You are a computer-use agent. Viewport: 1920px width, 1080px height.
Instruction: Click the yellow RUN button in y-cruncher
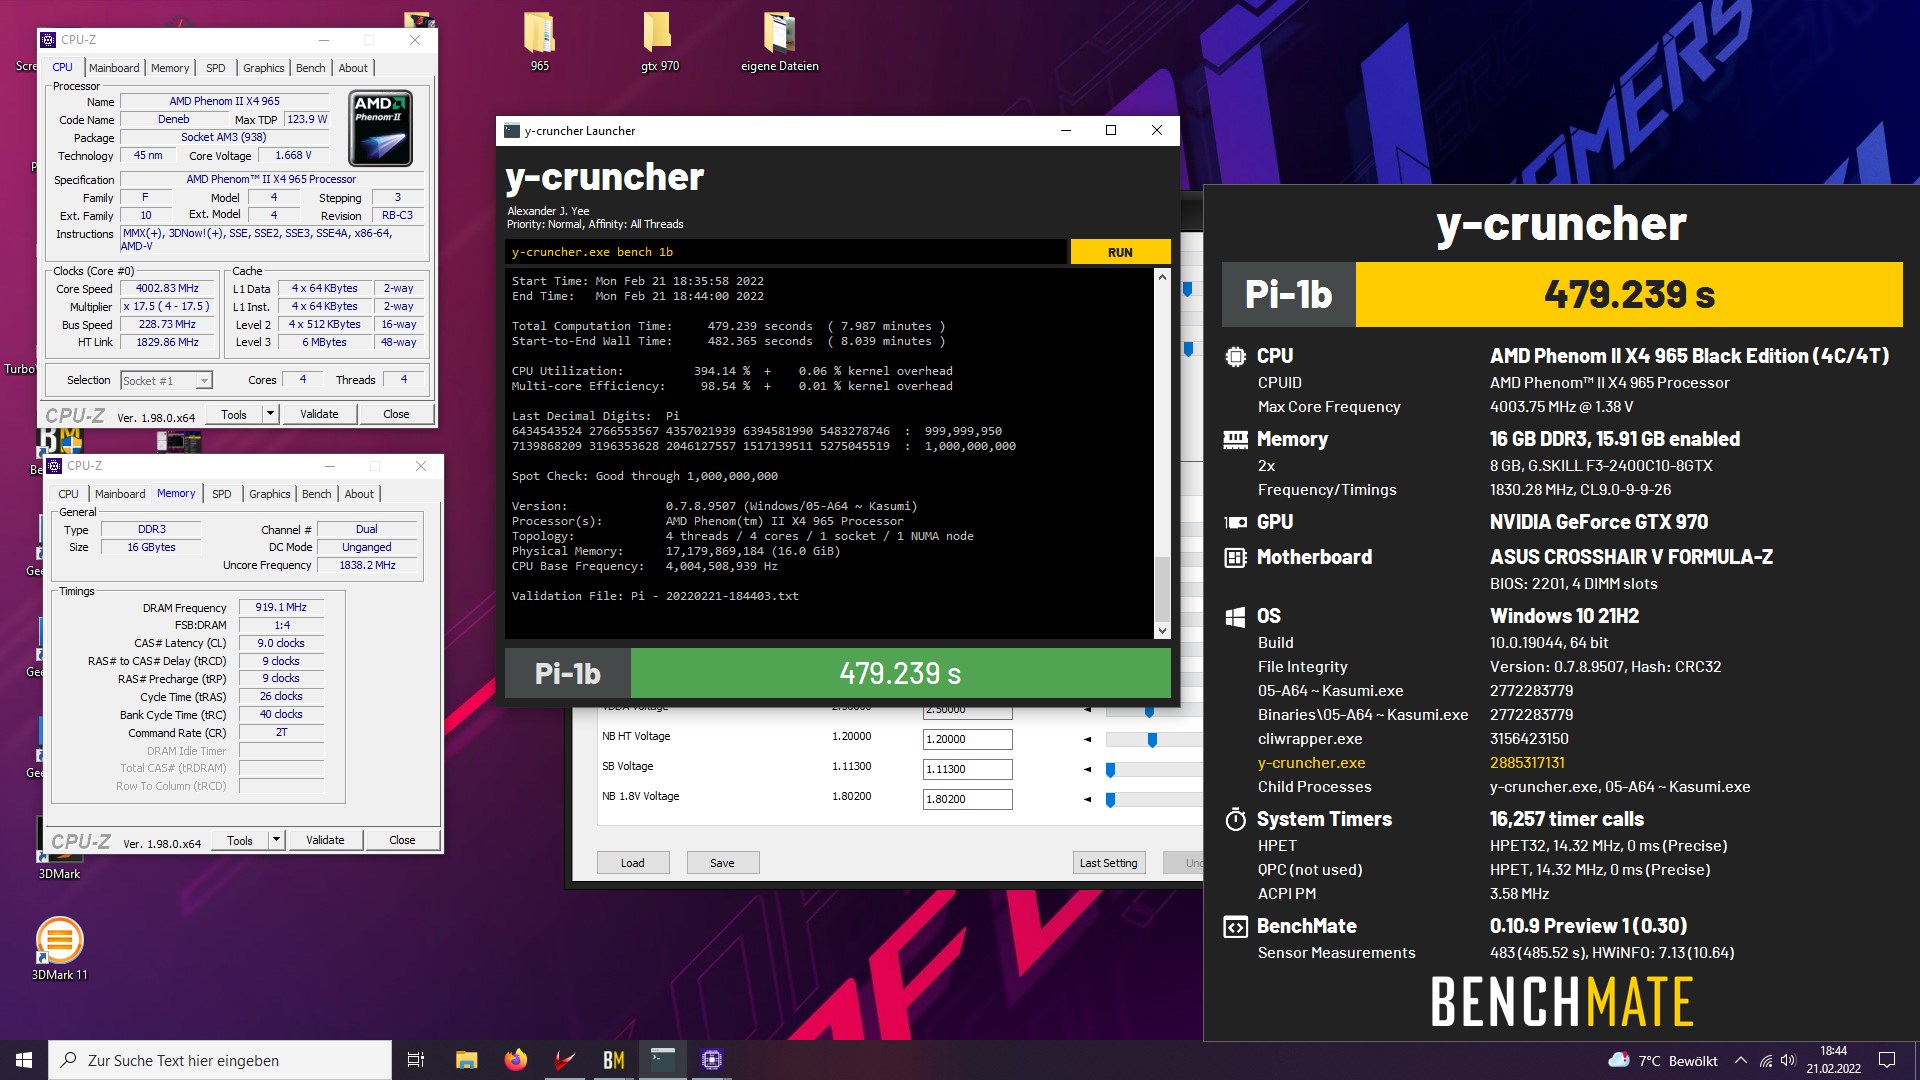tap(1120, 252)
